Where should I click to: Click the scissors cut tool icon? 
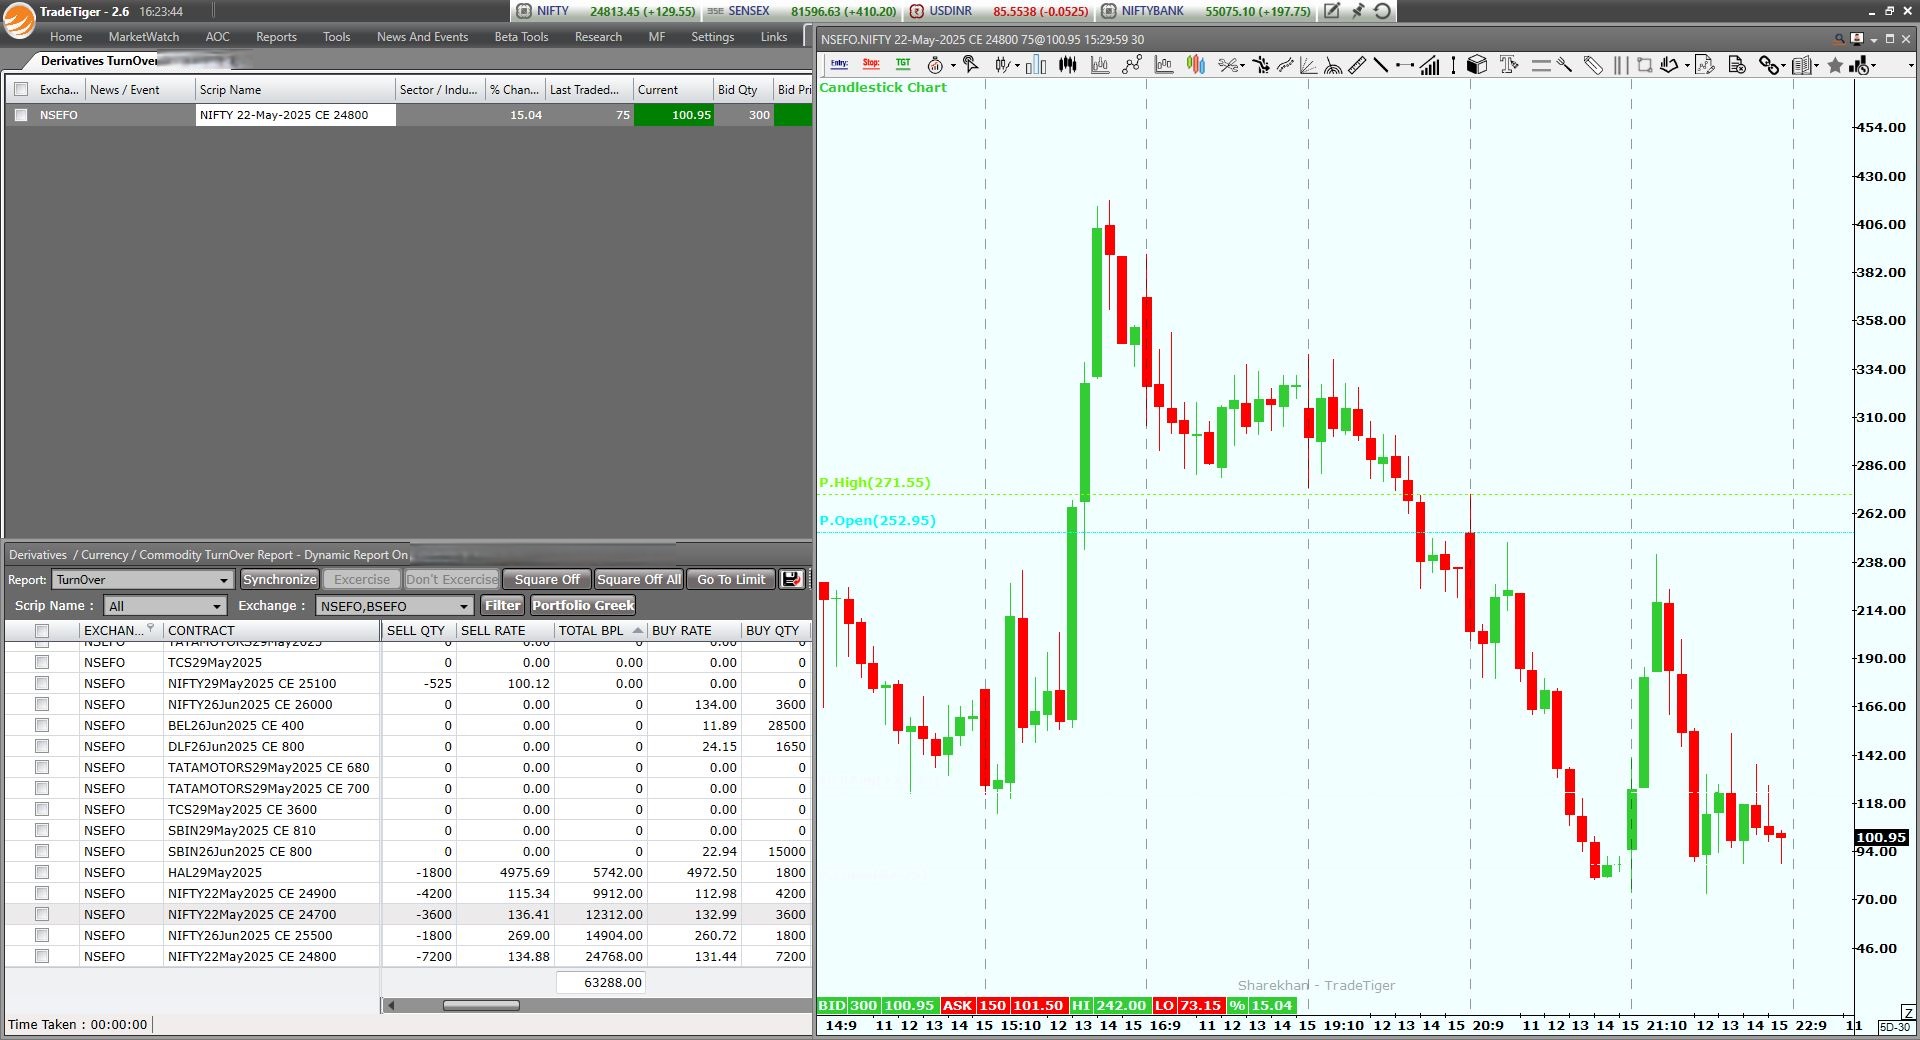pos(1228,65)
